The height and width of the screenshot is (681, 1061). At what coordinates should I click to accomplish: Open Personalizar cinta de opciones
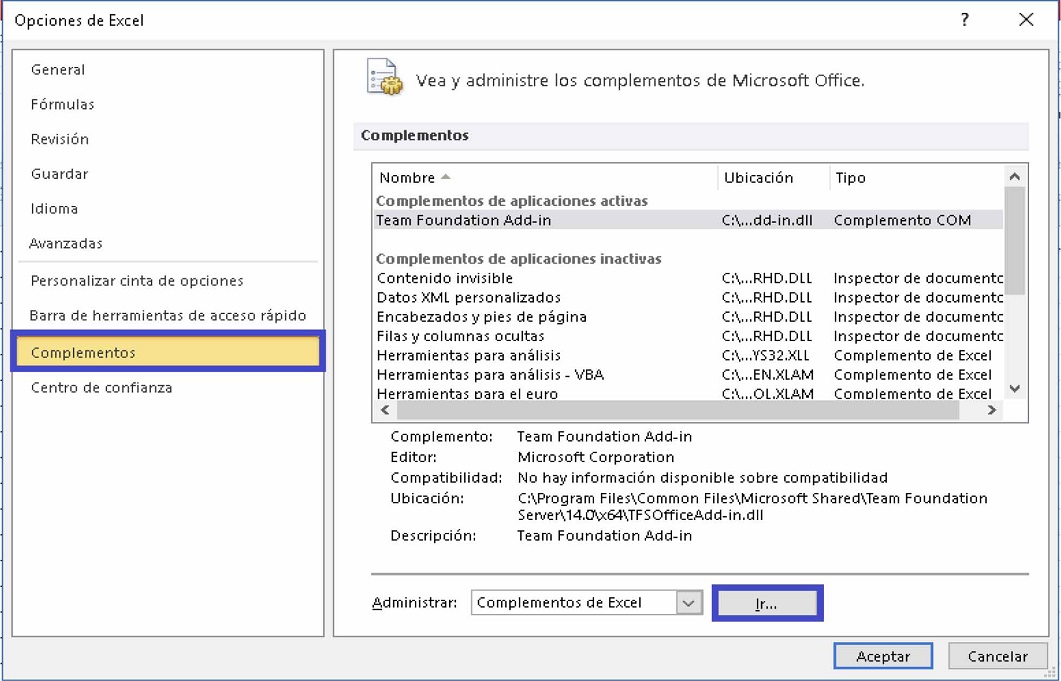pyautogui.click(x=137, y=281)
